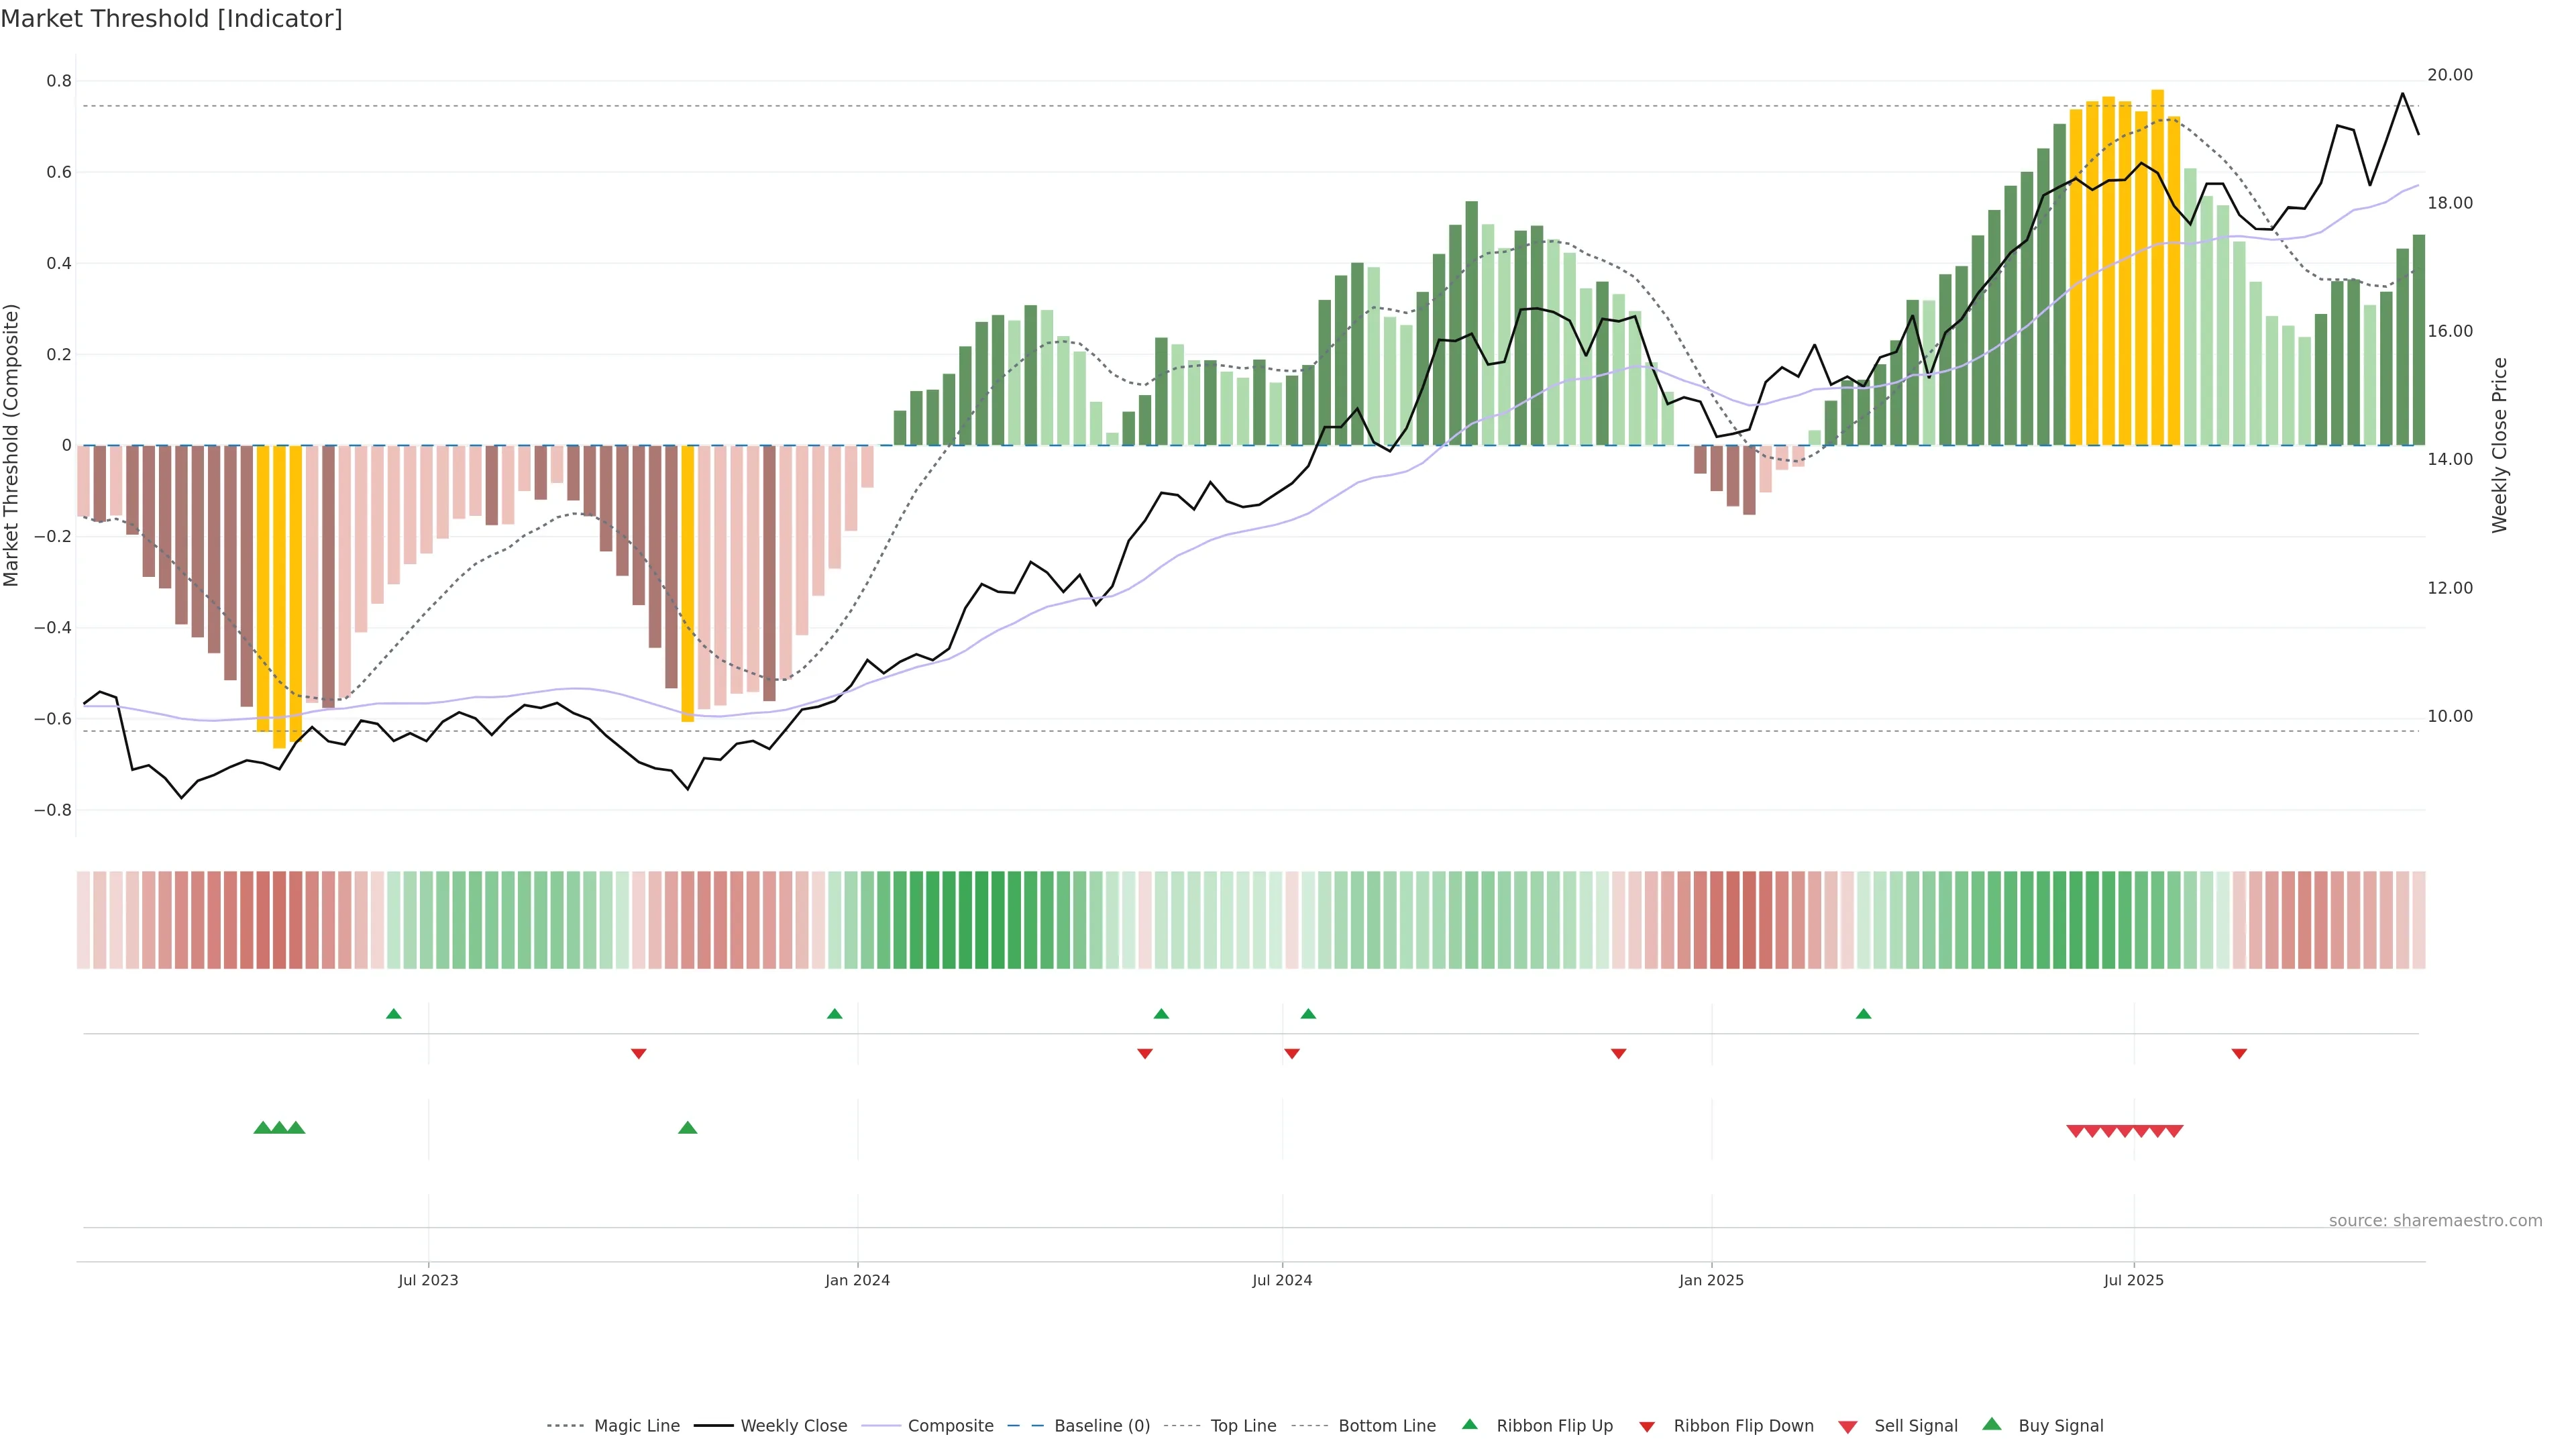Click the ribbon flip down marker after Jul 2025

pos(2239,1054)
